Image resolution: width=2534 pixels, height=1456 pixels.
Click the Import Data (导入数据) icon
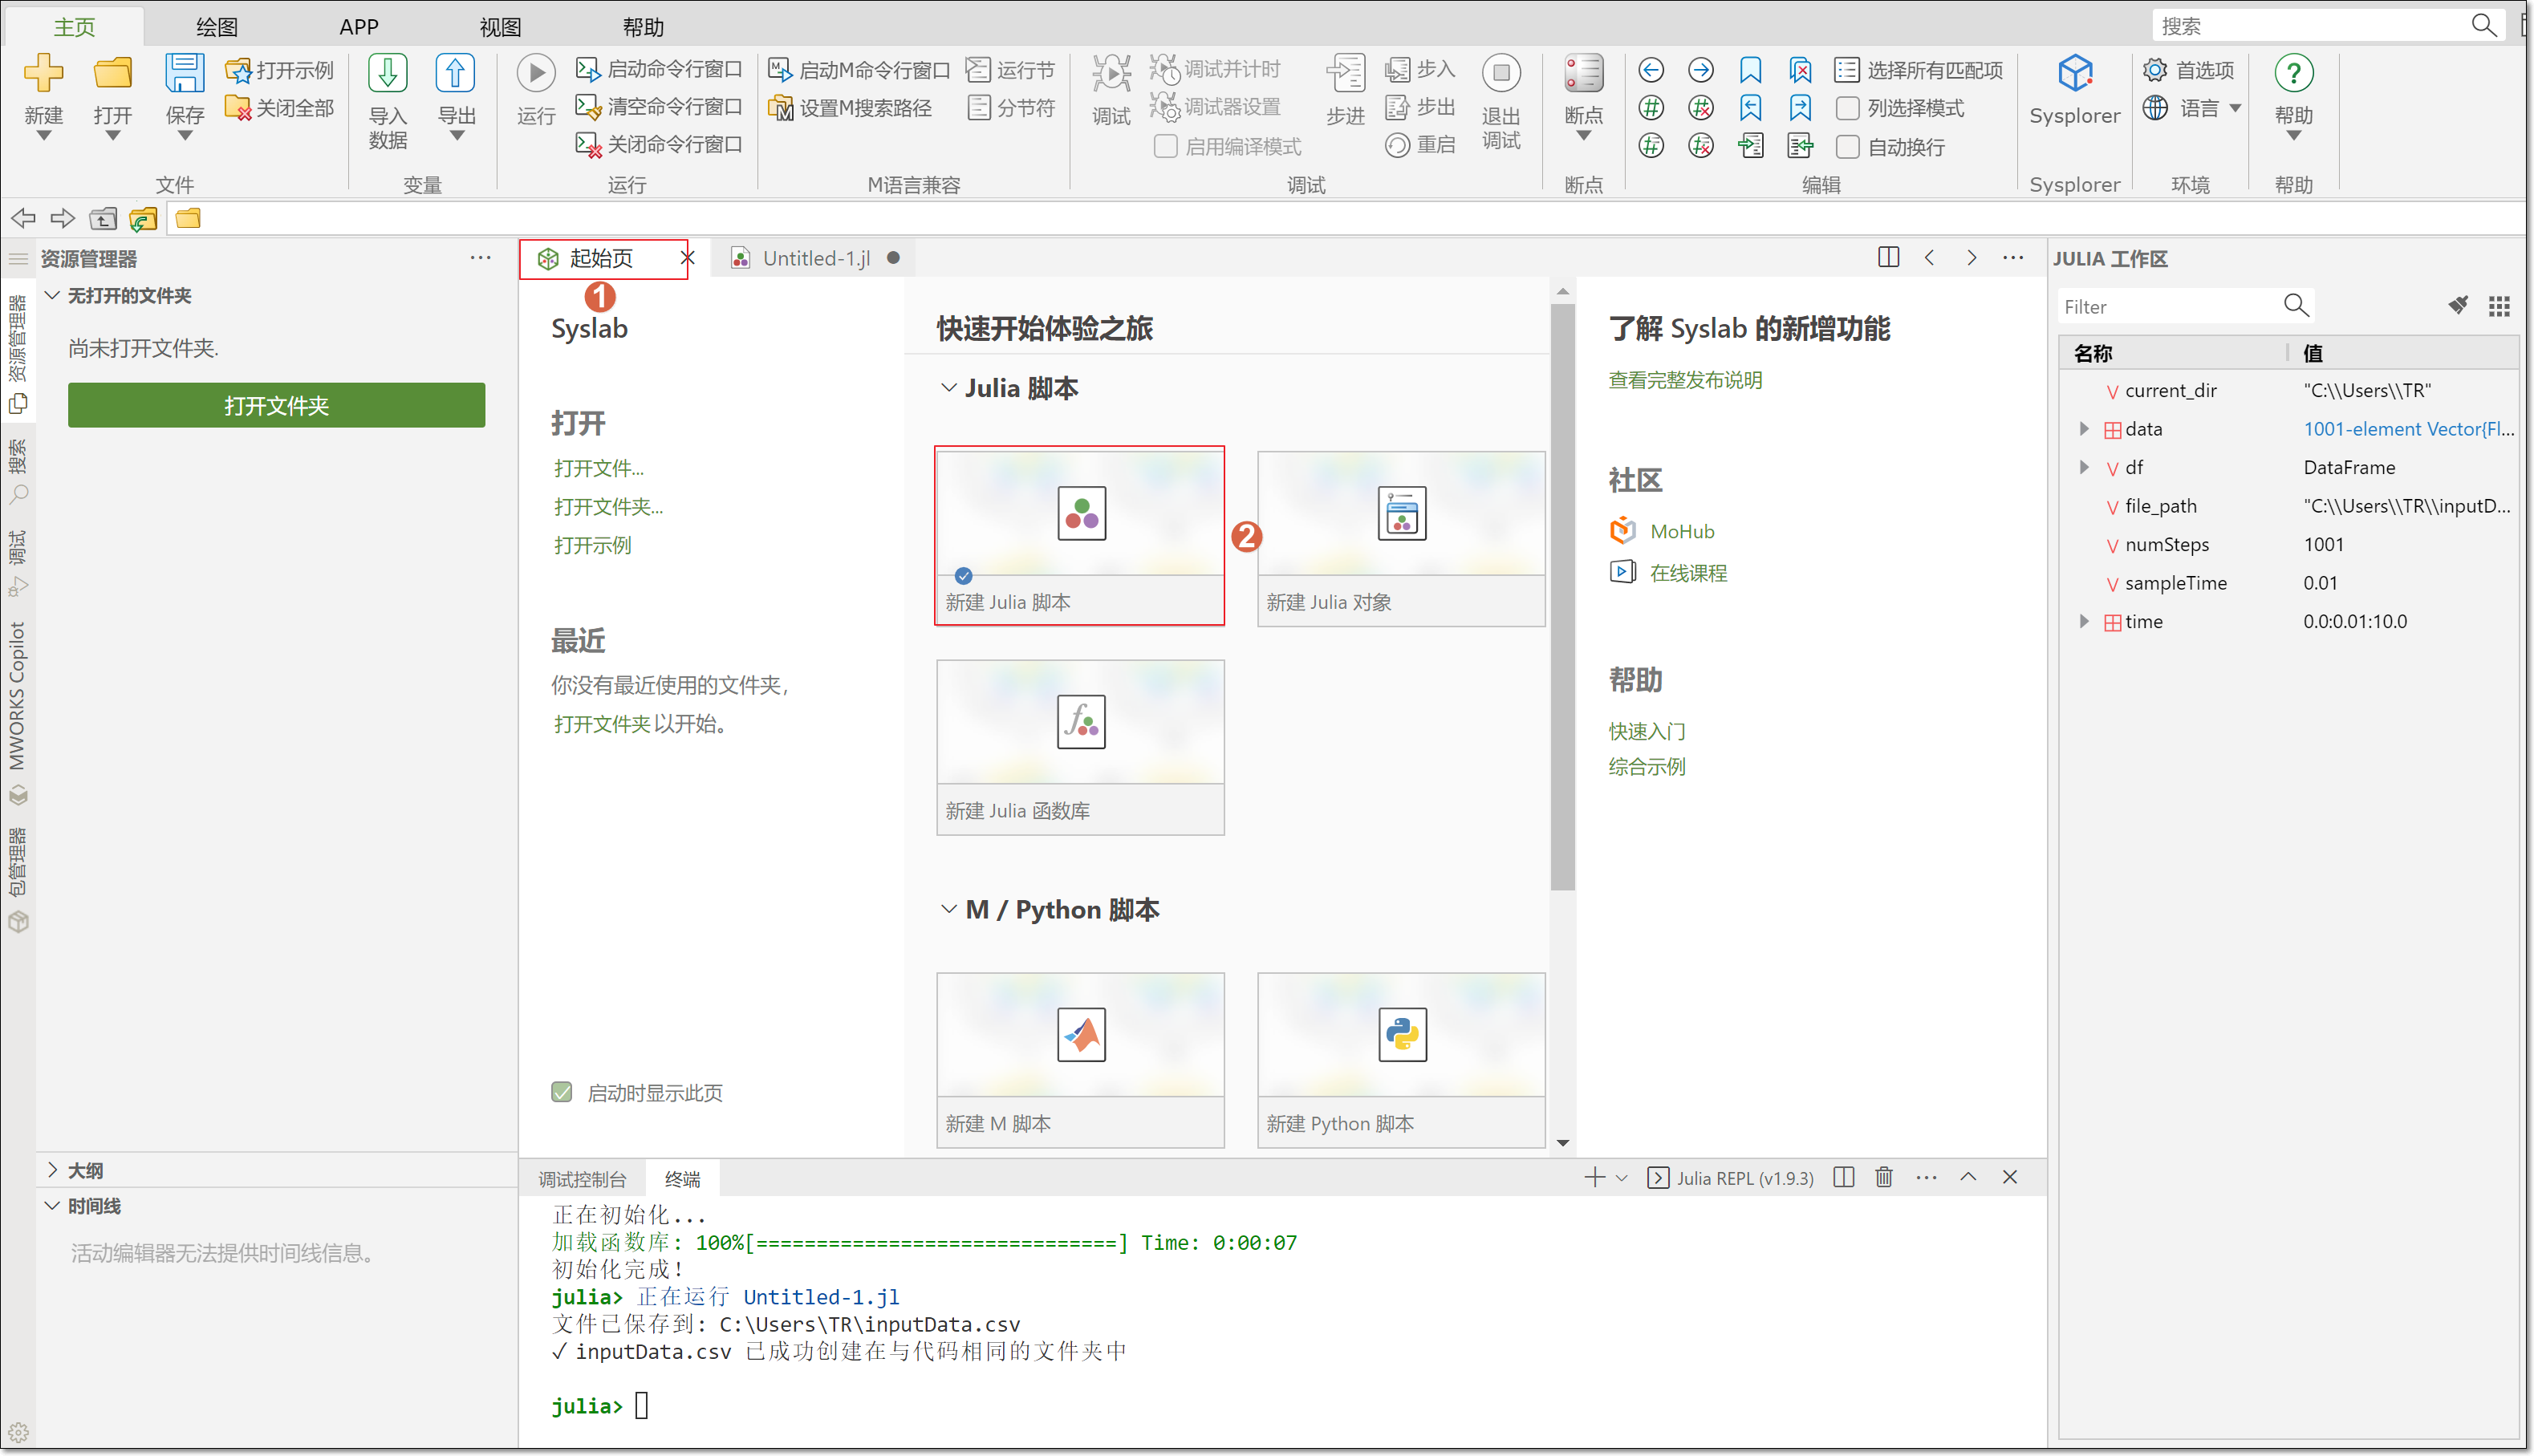pos(387,75)
